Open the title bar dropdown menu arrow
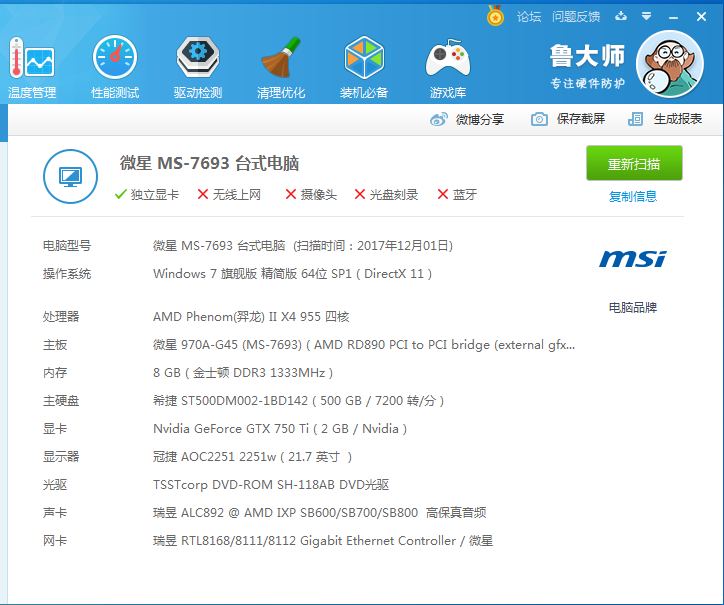724x605 pixels. pyautogui.click(x=646, y=17)
